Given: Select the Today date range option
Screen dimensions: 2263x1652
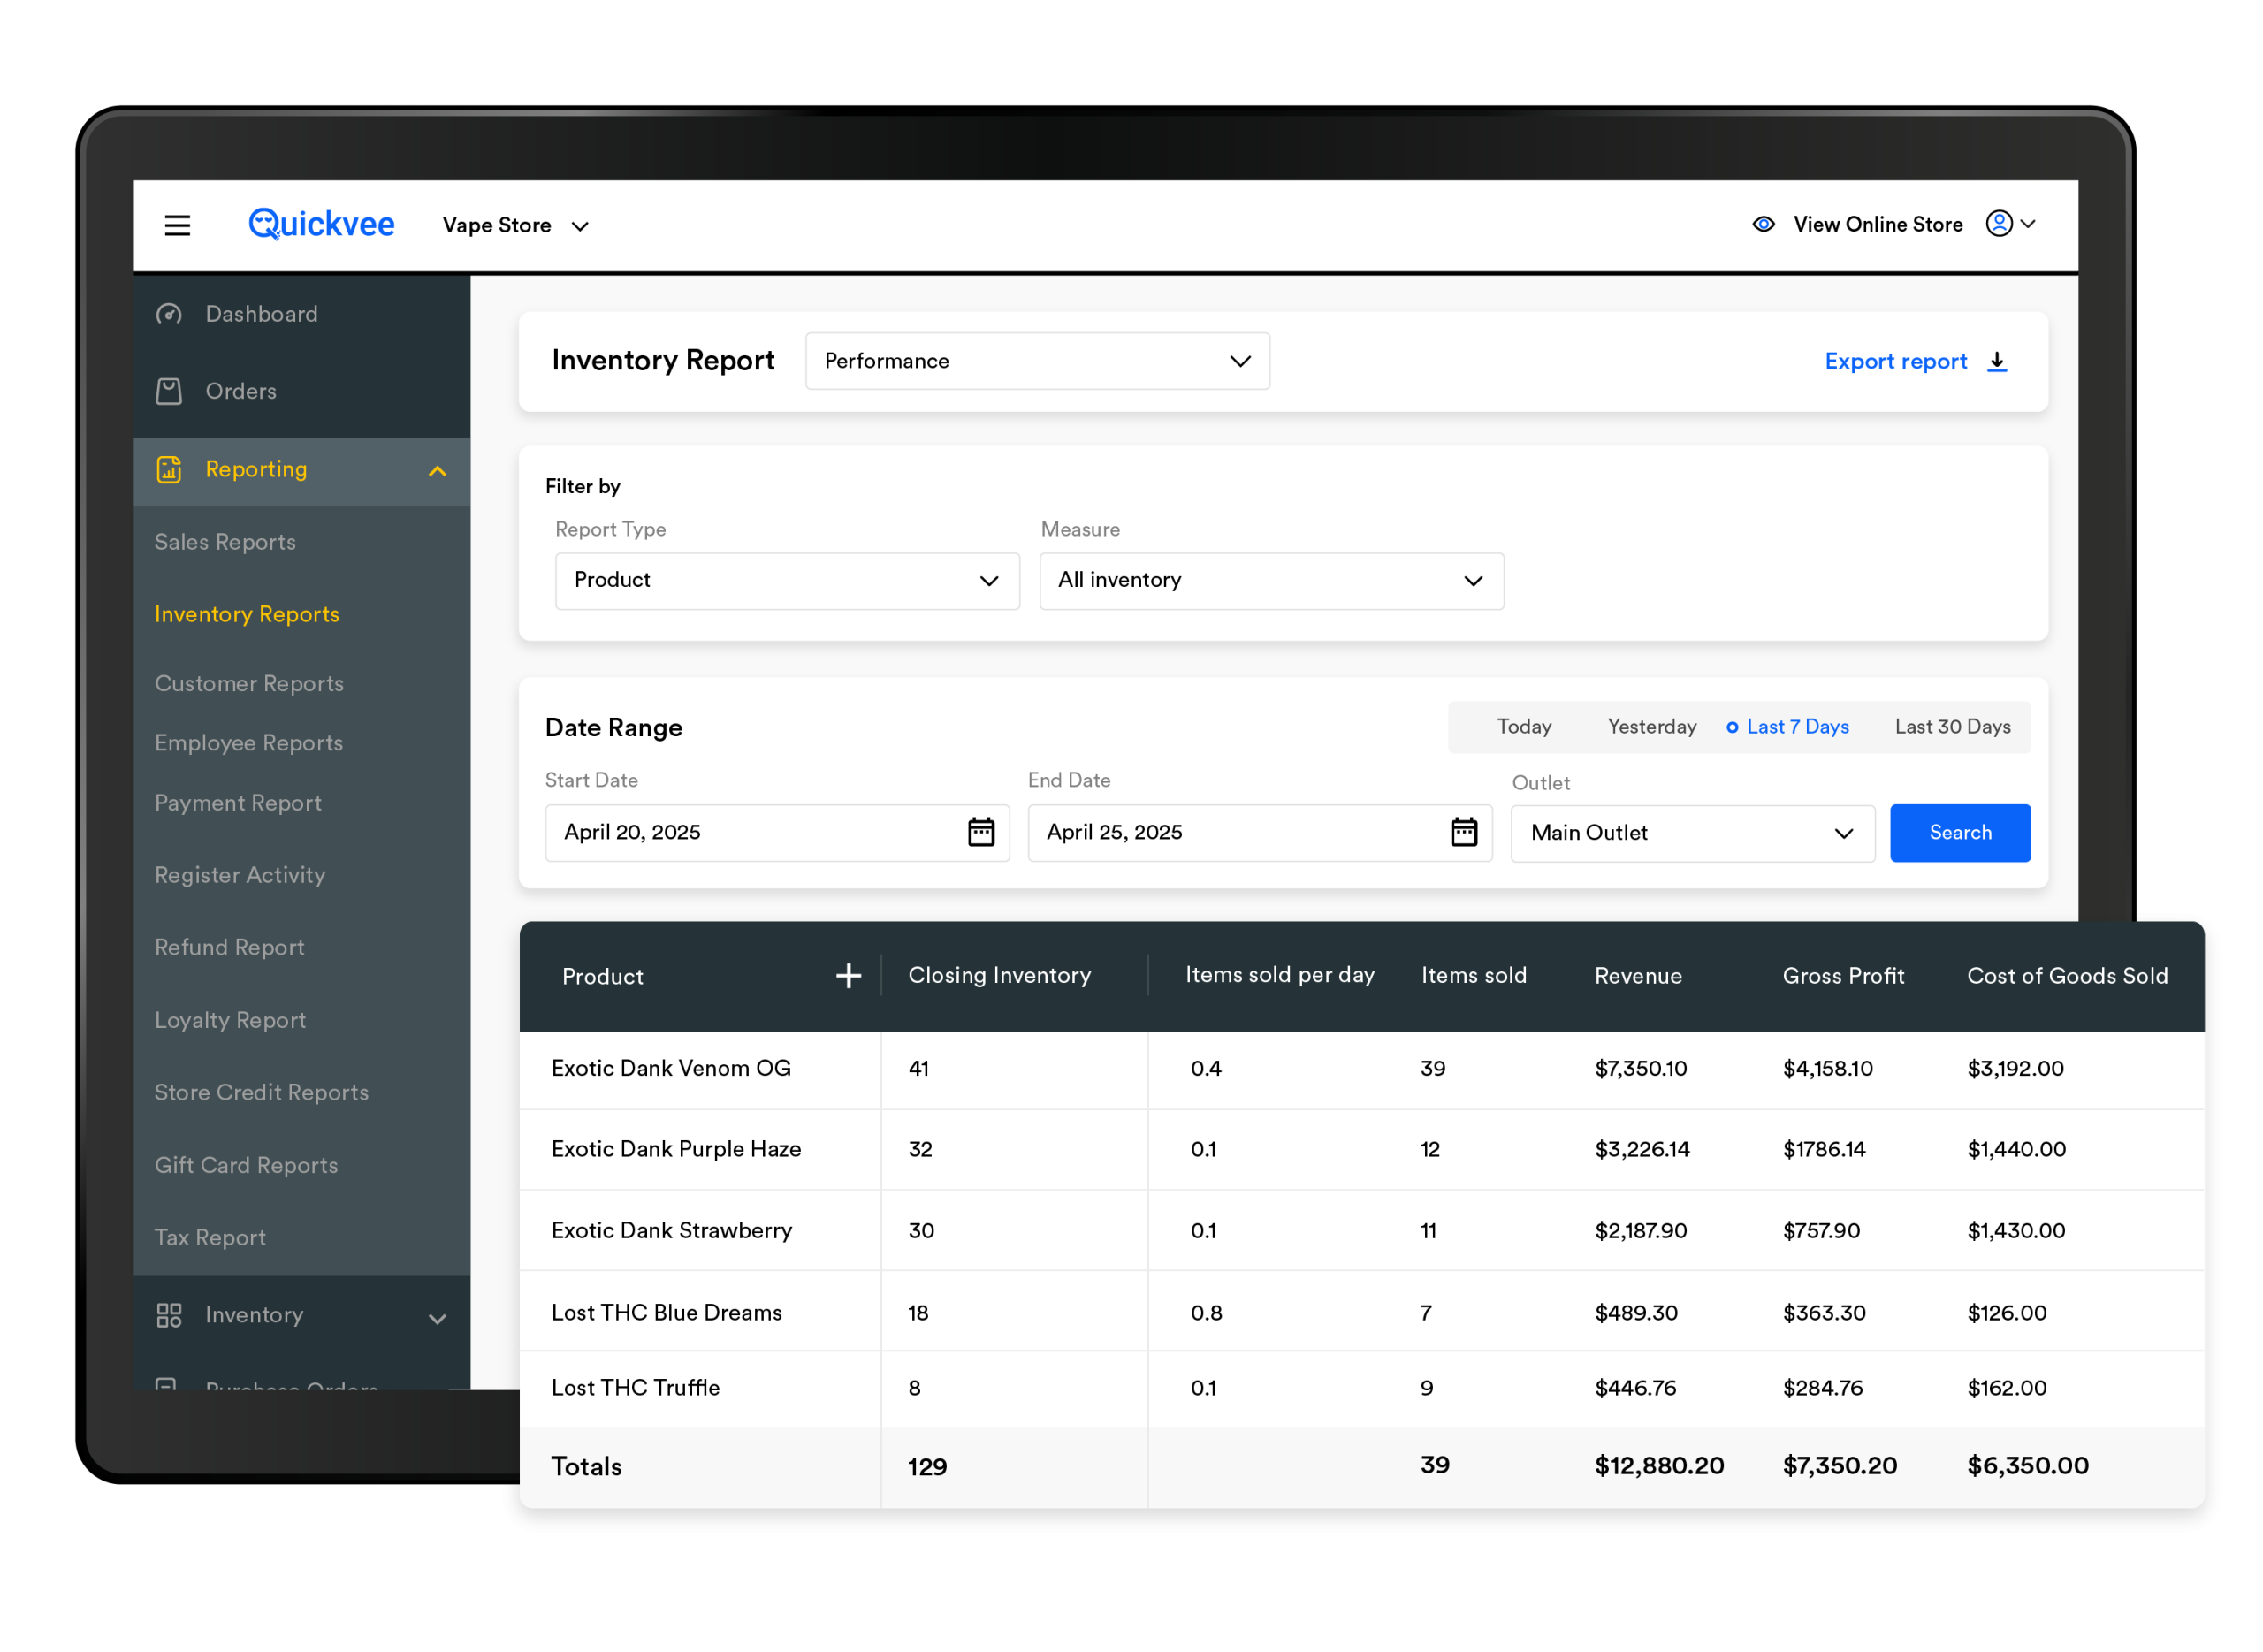Looking at the screenshot, I should pos(1523,727).
